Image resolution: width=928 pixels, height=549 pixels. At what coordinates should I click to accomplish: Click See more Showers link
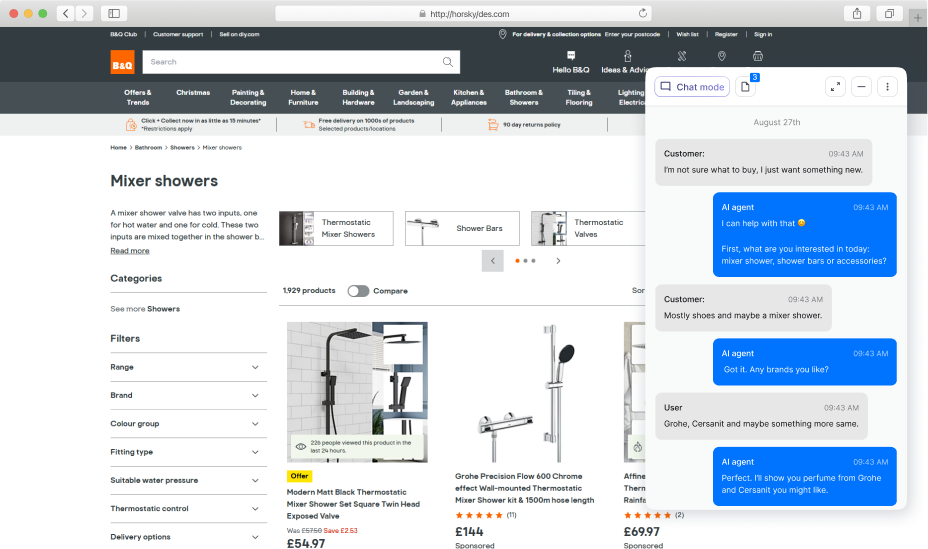145,309
